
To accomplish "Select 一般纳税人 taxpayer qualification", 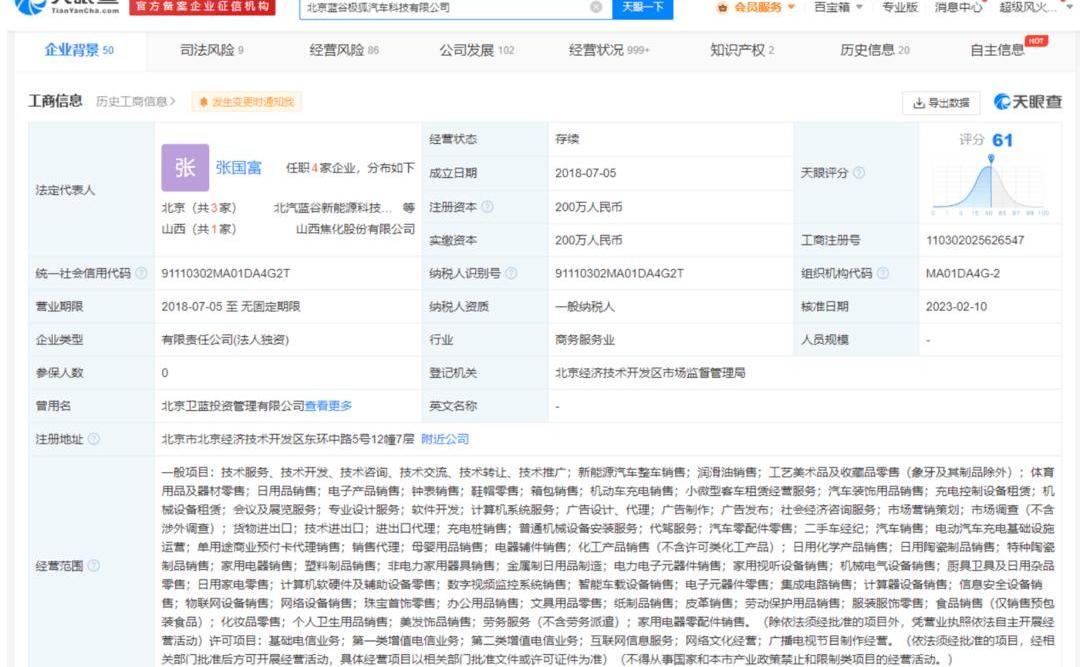I will coord(585,307).
